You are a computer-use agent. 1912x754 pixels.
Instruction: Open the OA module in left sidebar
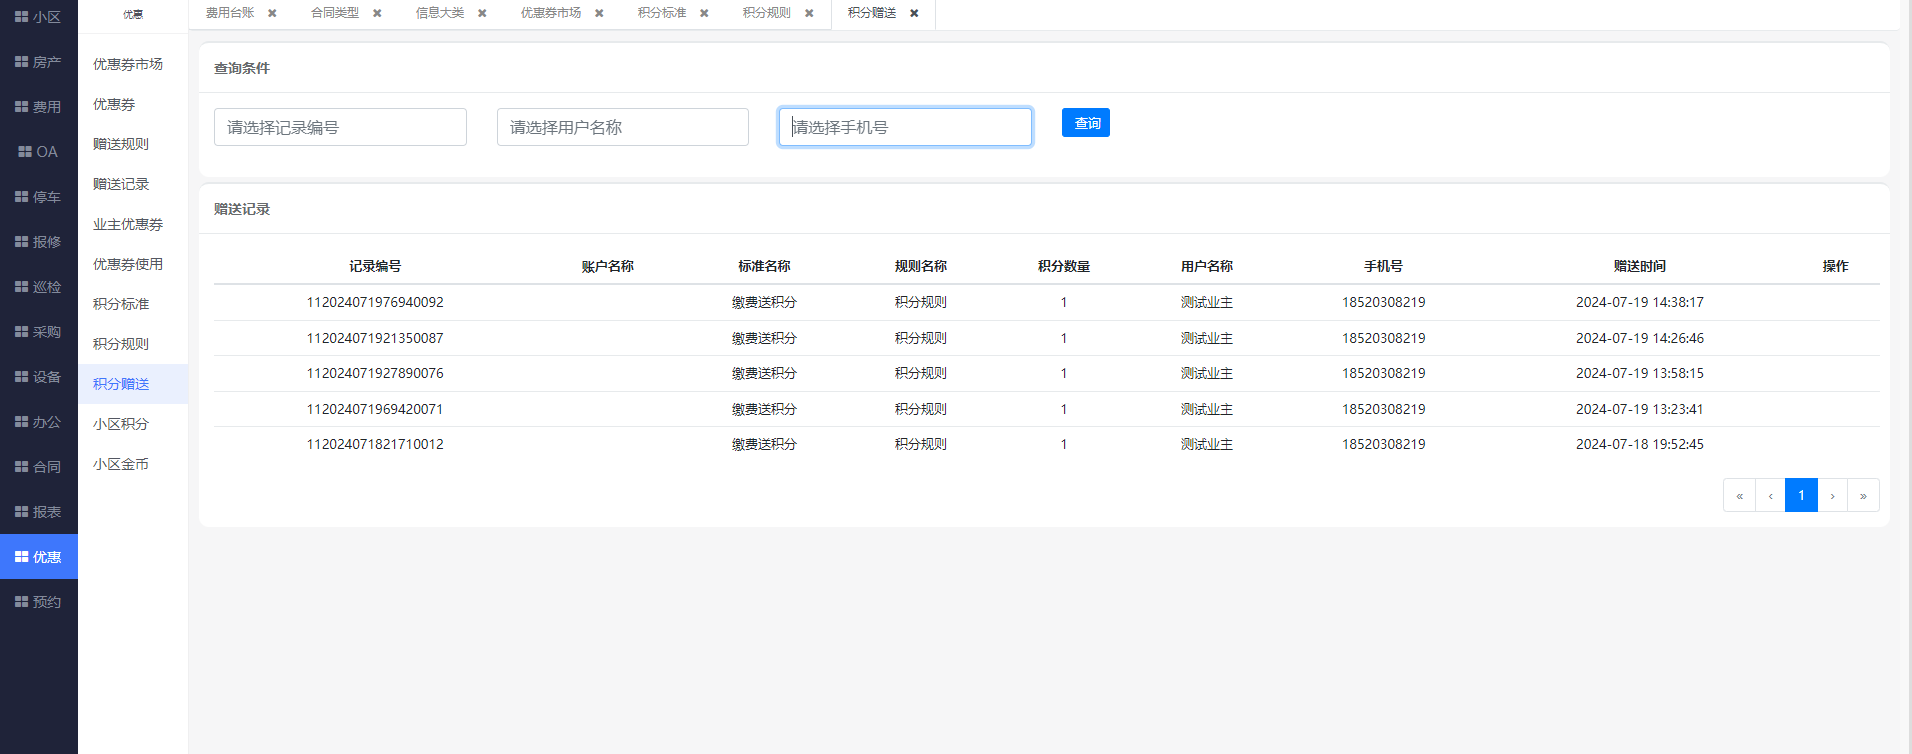pos(38,152)
